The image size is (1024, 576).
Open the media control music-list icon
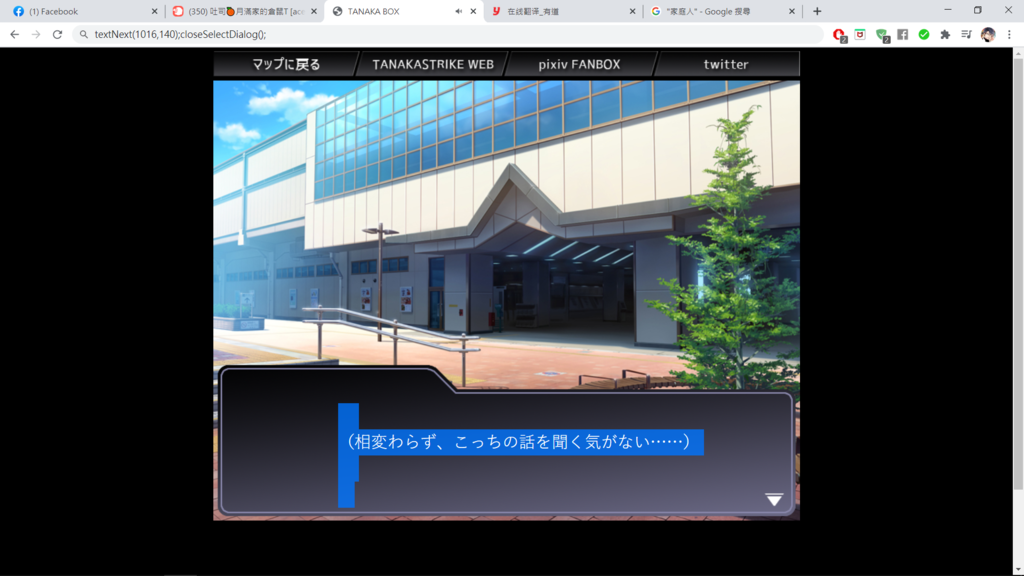pyautogui.click(x=967, y=35)
